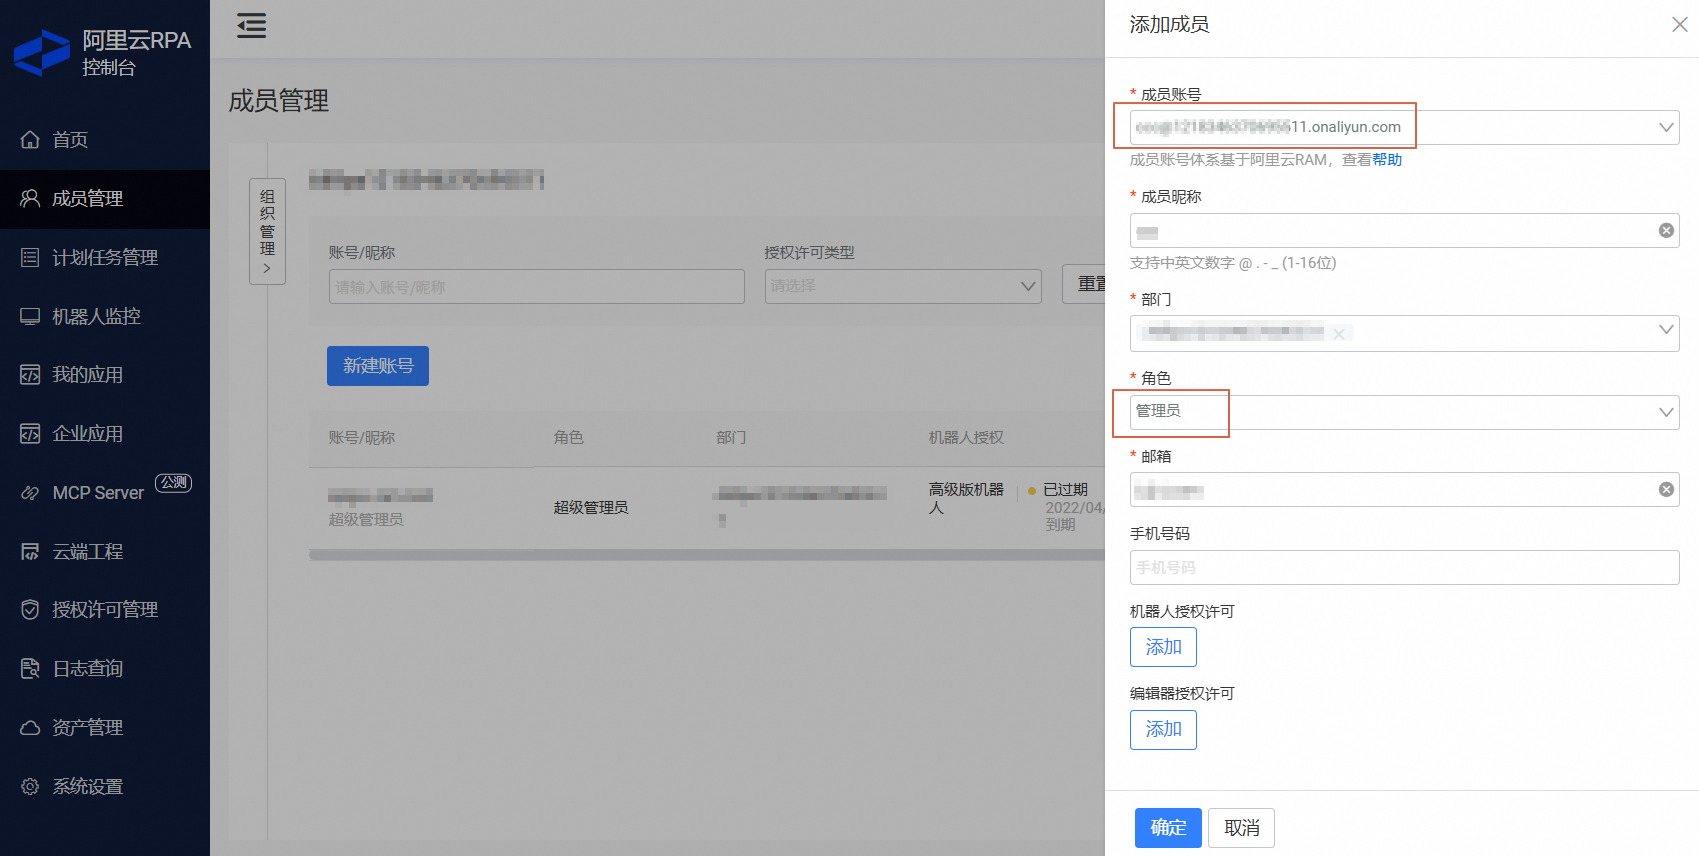The height and width of the screenshot is (856, 1699).
Task: Click the monitor icon beside 机器人监控
Action: pyautogui.click(x=30, y=316)
